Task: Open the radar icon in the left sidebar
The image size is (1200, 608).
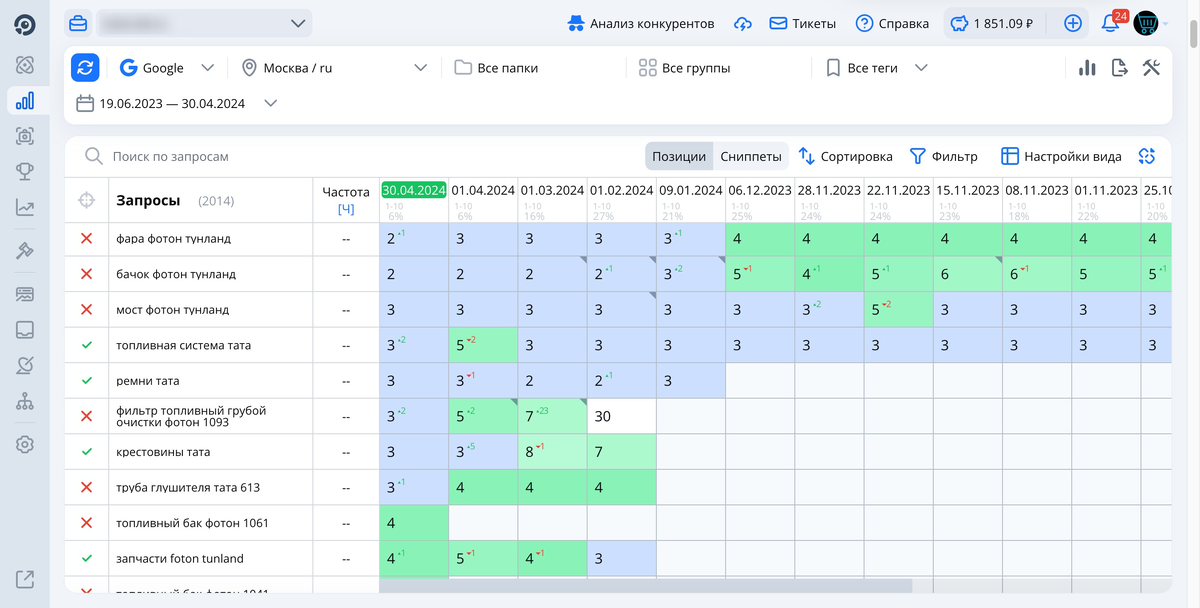Action: click(x=25, y=64)
